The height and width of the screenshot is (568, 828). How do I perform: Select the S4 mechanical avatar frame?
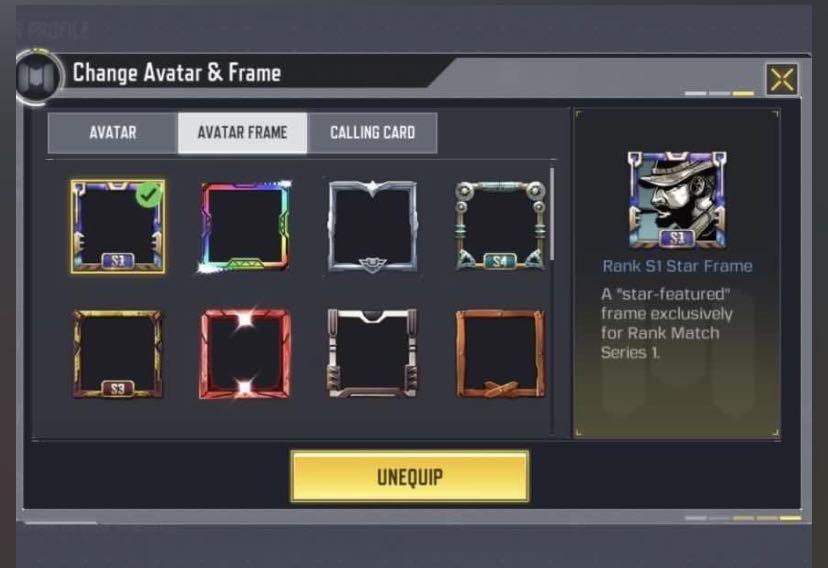click(500, 227)
